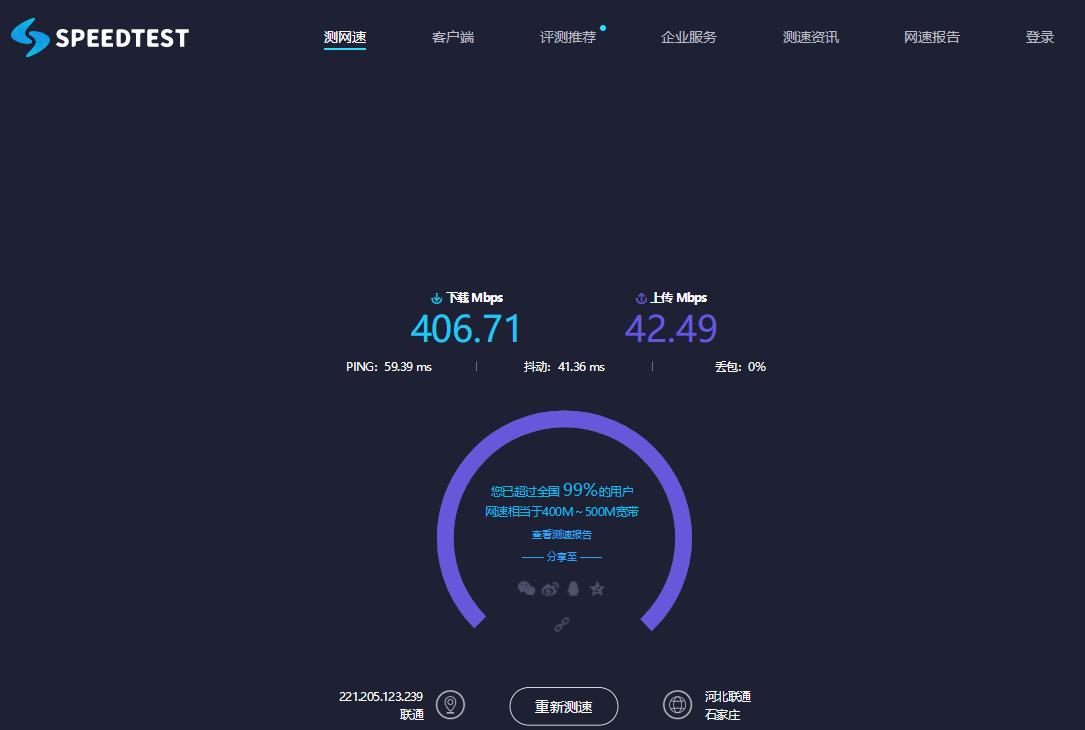The width and height of the screenshot is (1085, 730).
Task: Share result via Weibo icon
Action: (x=550, y=589)
